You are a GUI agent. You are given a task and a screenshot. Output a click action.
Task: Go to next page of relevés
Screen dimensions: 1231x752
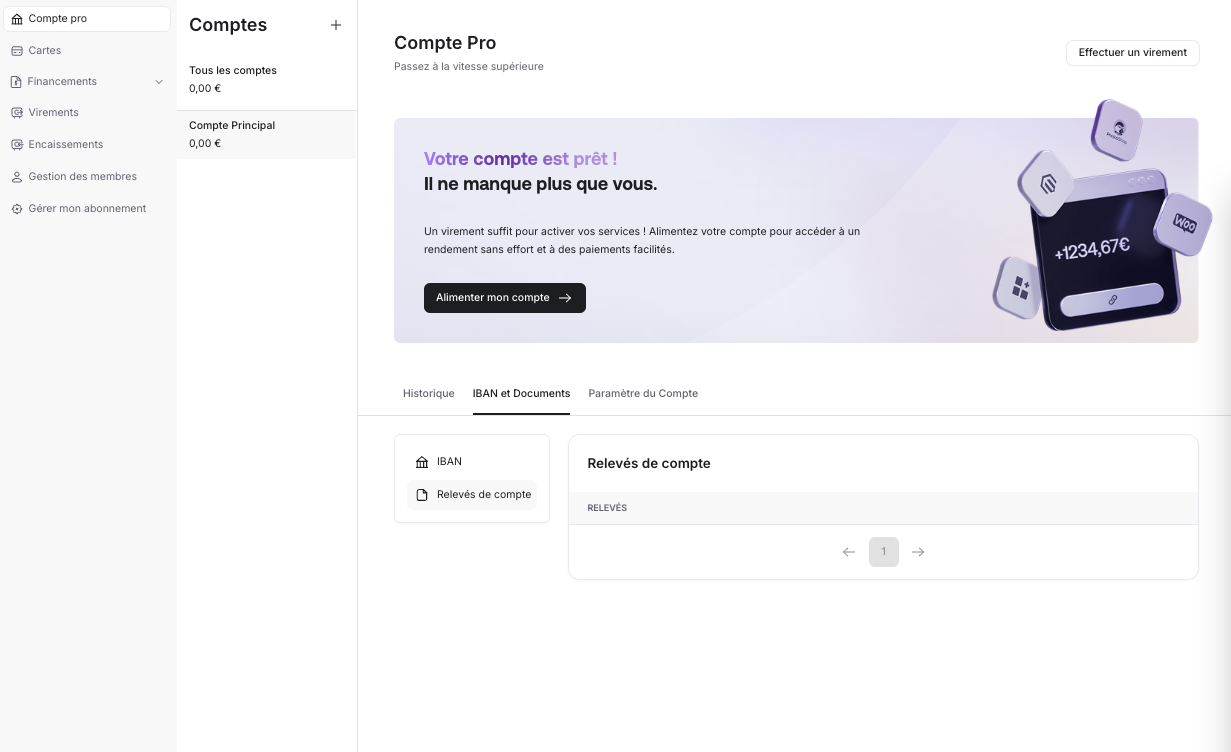coord(918,552)
